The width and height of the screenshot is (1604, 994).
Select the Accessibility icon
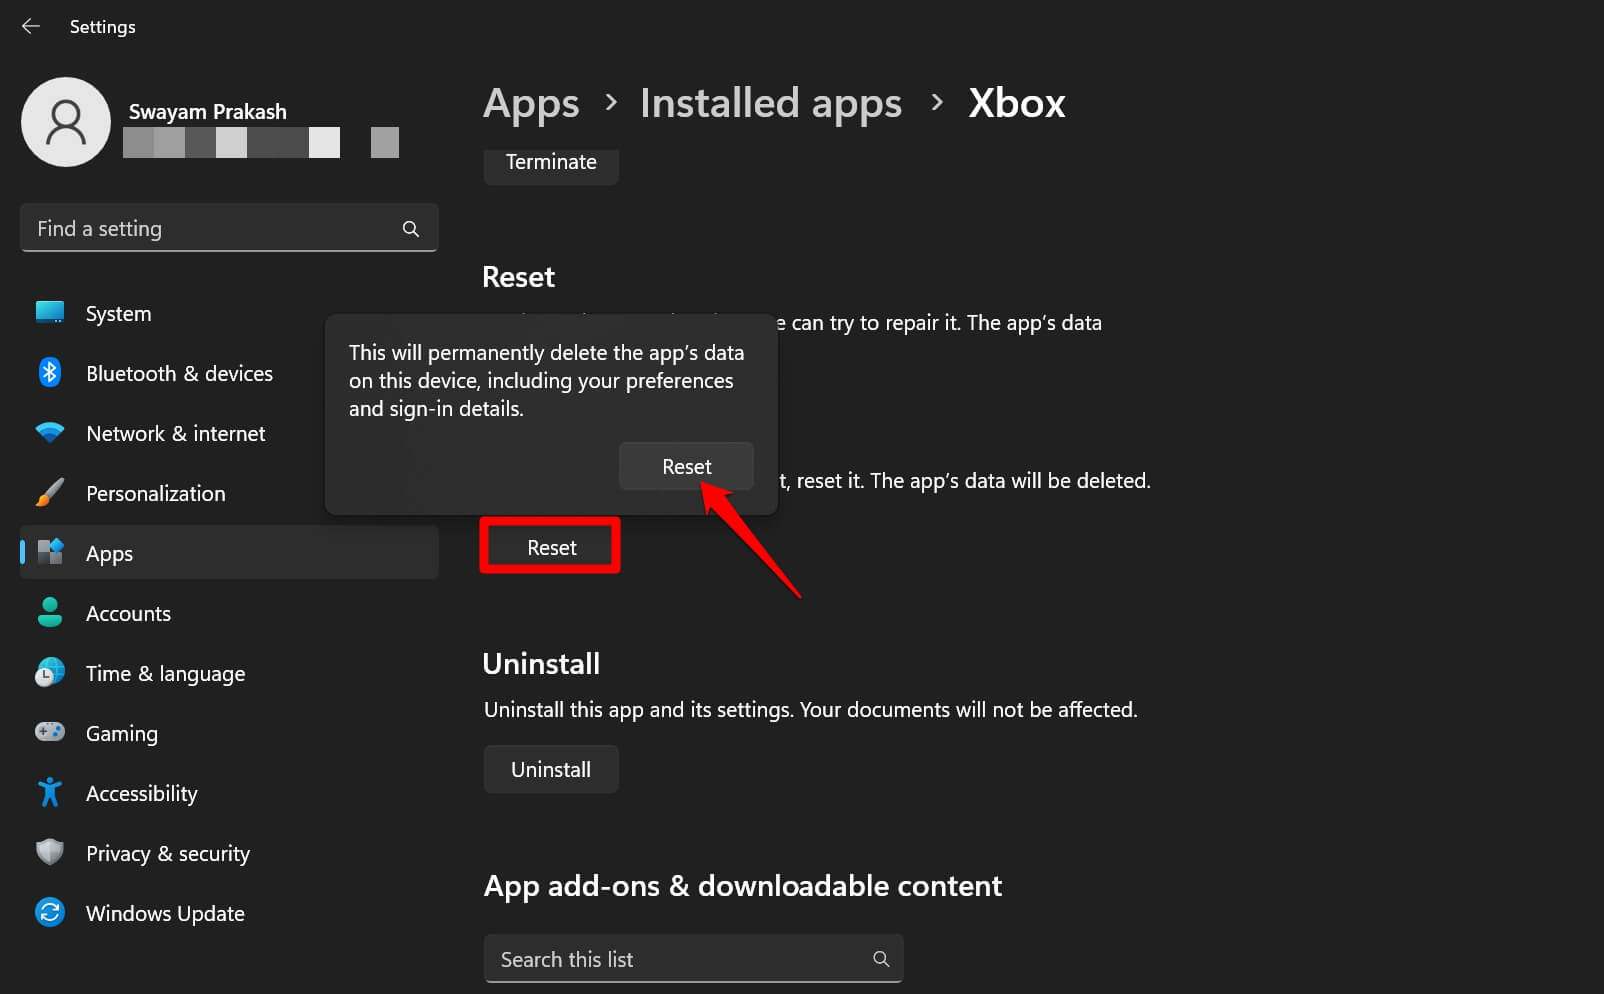[49, 793]
